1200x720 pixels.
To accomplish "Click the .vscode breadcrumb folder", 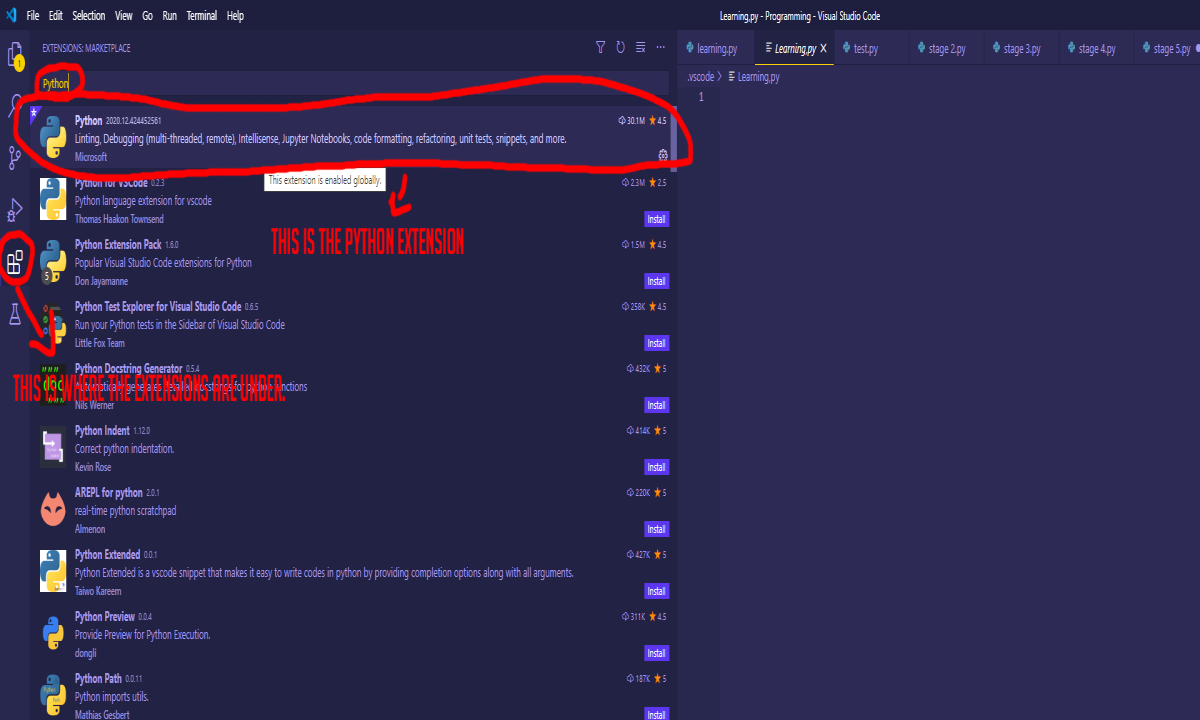I will coord(701,76).
